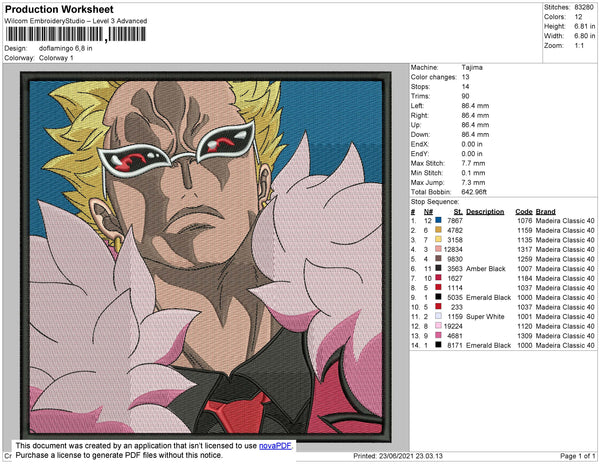
Task: Click the stitch count '7867' in row 1
Action: [x=455, y=221]
